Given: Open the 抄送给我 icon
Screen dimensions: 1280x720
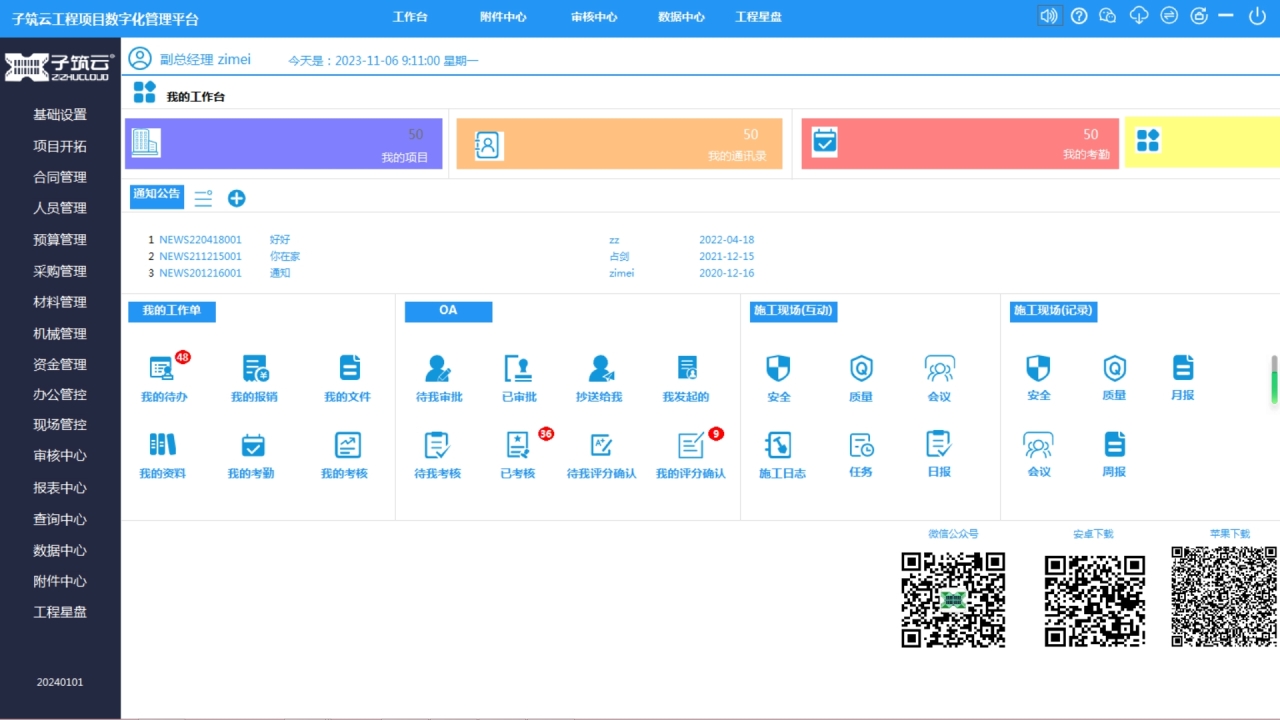Looking at the screenshot, I should point(600,369).
